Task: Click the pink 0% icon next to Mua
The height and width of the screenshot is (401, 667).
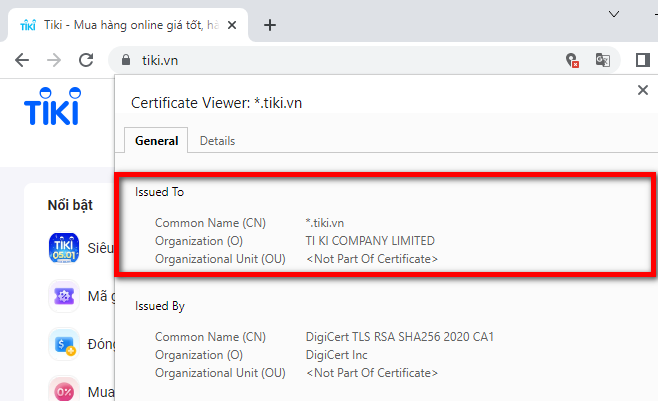Action: pyautogui.click(x=64, y=390)
